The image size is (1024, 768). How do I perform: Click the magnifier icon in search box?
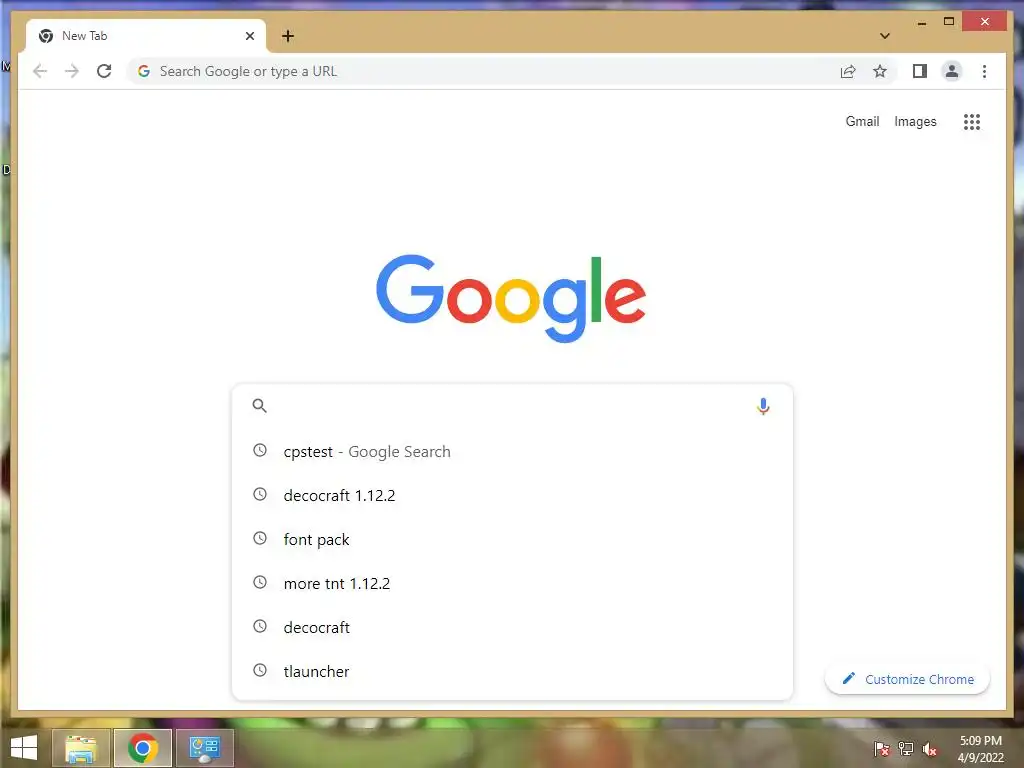259,406
